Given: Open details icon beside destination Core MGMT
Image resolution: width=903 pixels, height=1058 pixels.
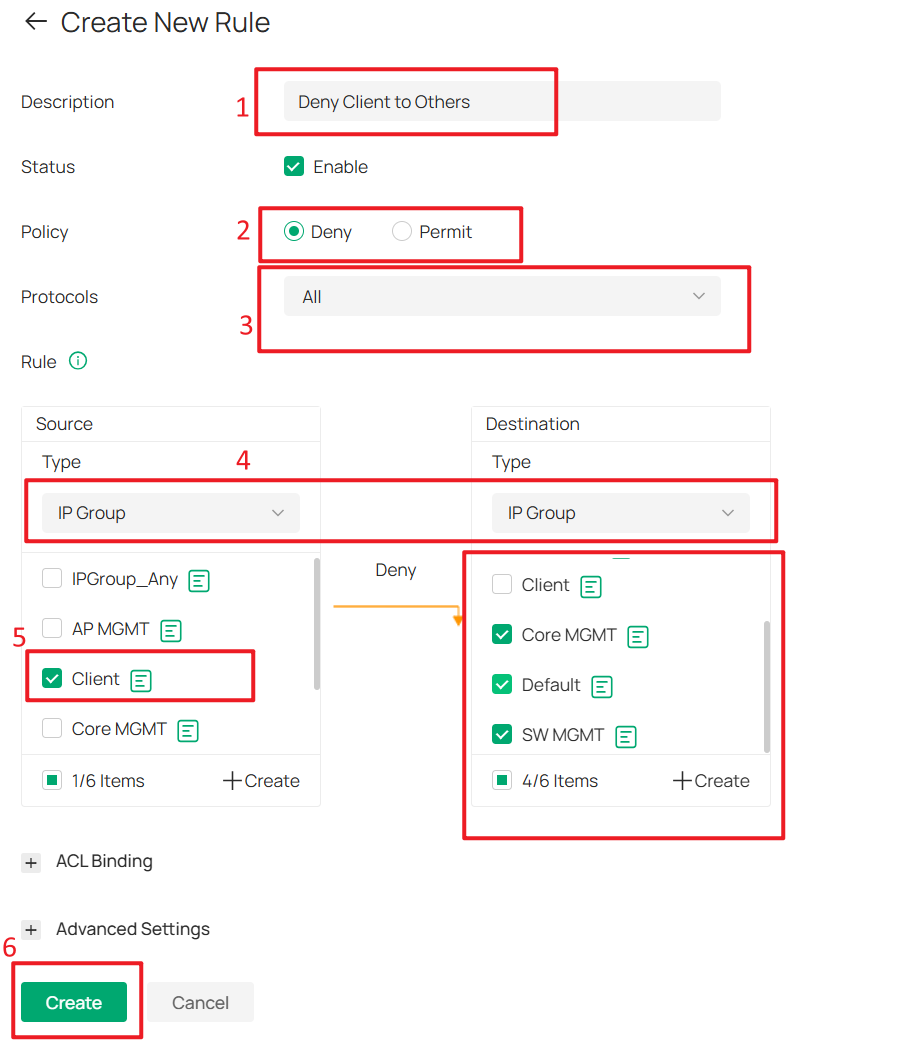Looking at the screenshot, I should tap(638, 637).
